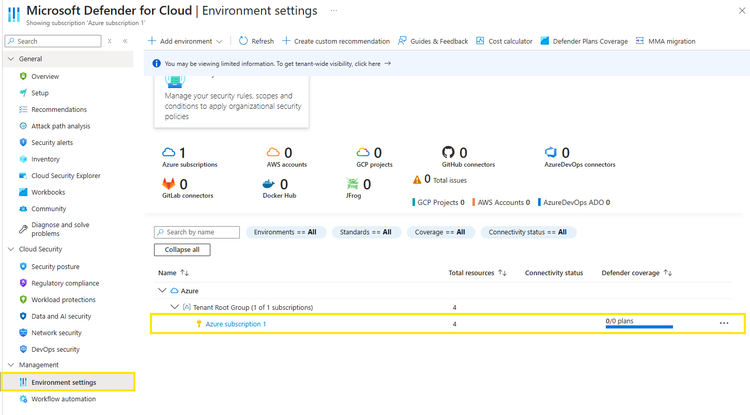Screen dimensions: 750x415
Task: Click the tenant-wide visibility arrow link
Action: 387,63
